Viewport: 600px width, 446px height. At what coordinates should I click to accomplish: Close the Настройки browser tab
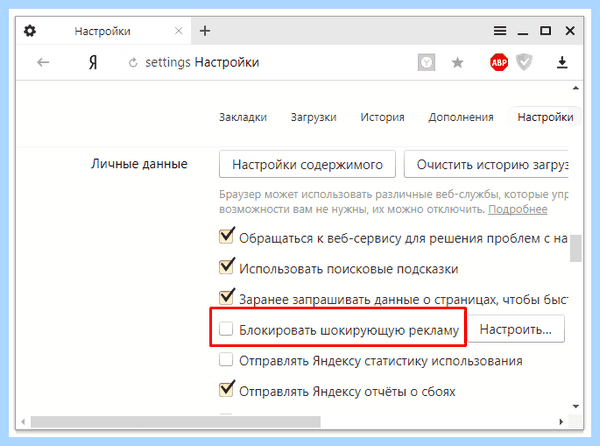click(x=178, y=31)
